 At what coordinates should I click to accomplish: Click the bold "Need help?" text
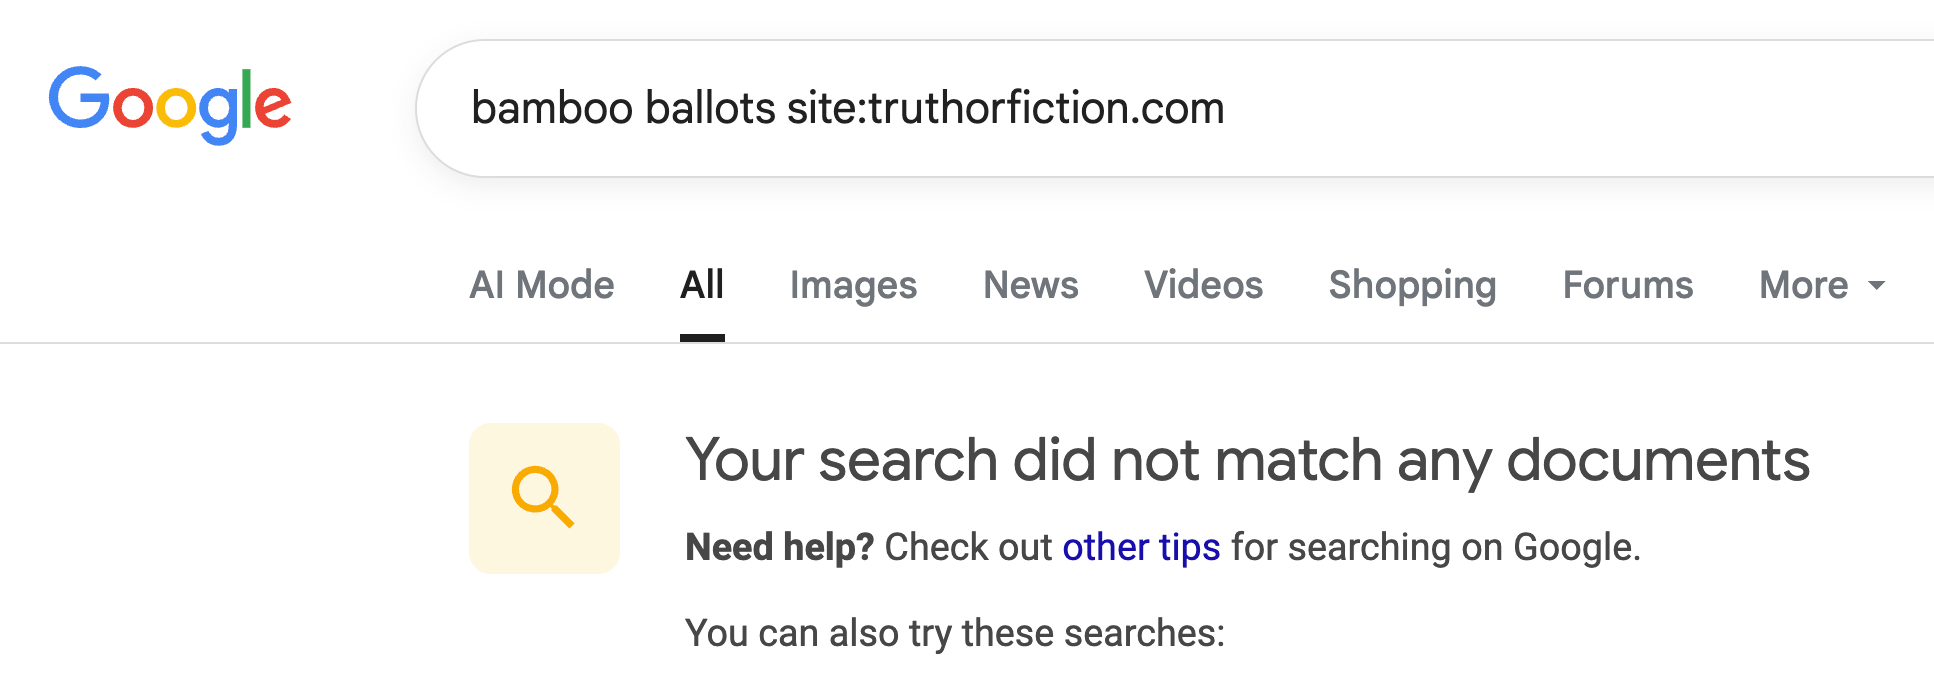(780, 547)
